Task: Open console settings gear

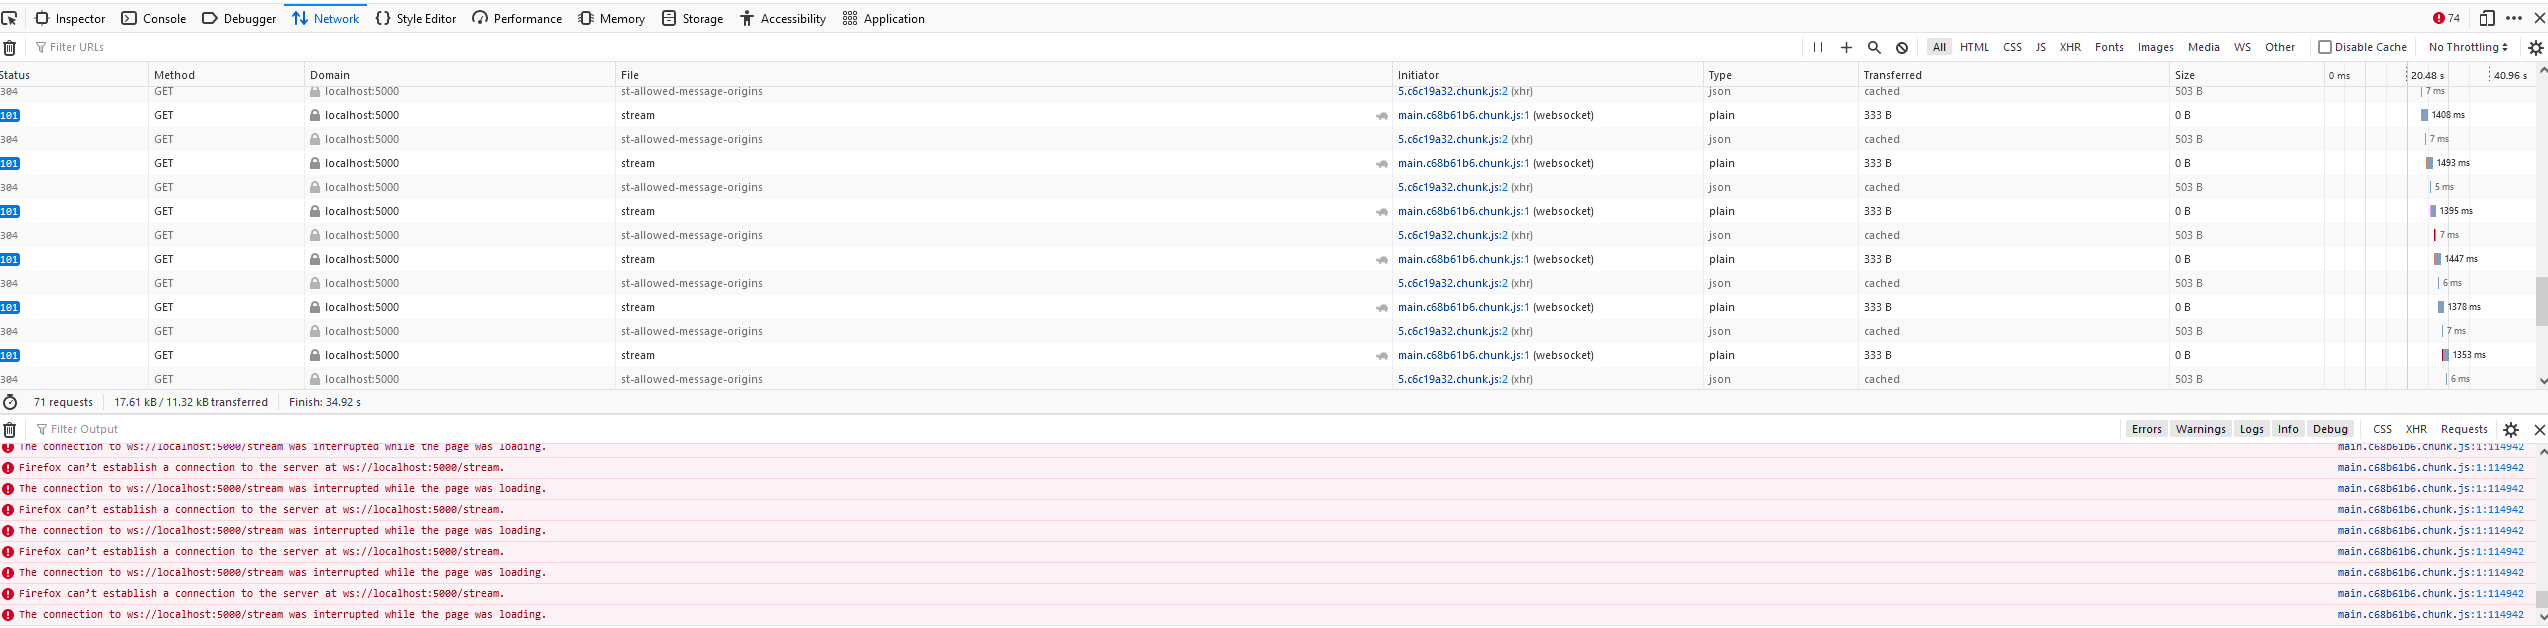Action: click(x=2511, y=429)
